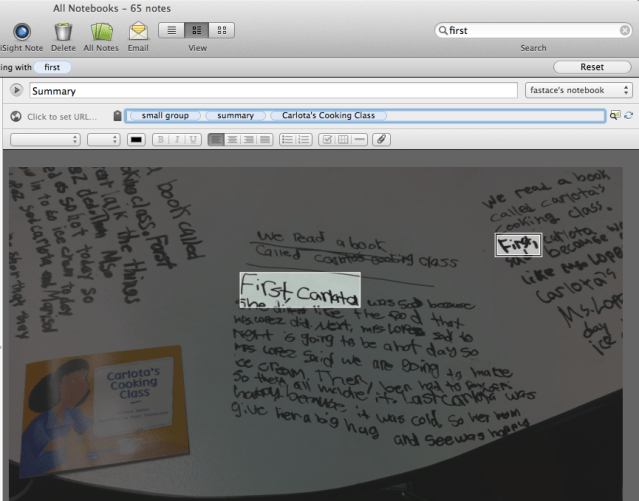Switch to list view
Screen dimensions: 639x501
172,31
